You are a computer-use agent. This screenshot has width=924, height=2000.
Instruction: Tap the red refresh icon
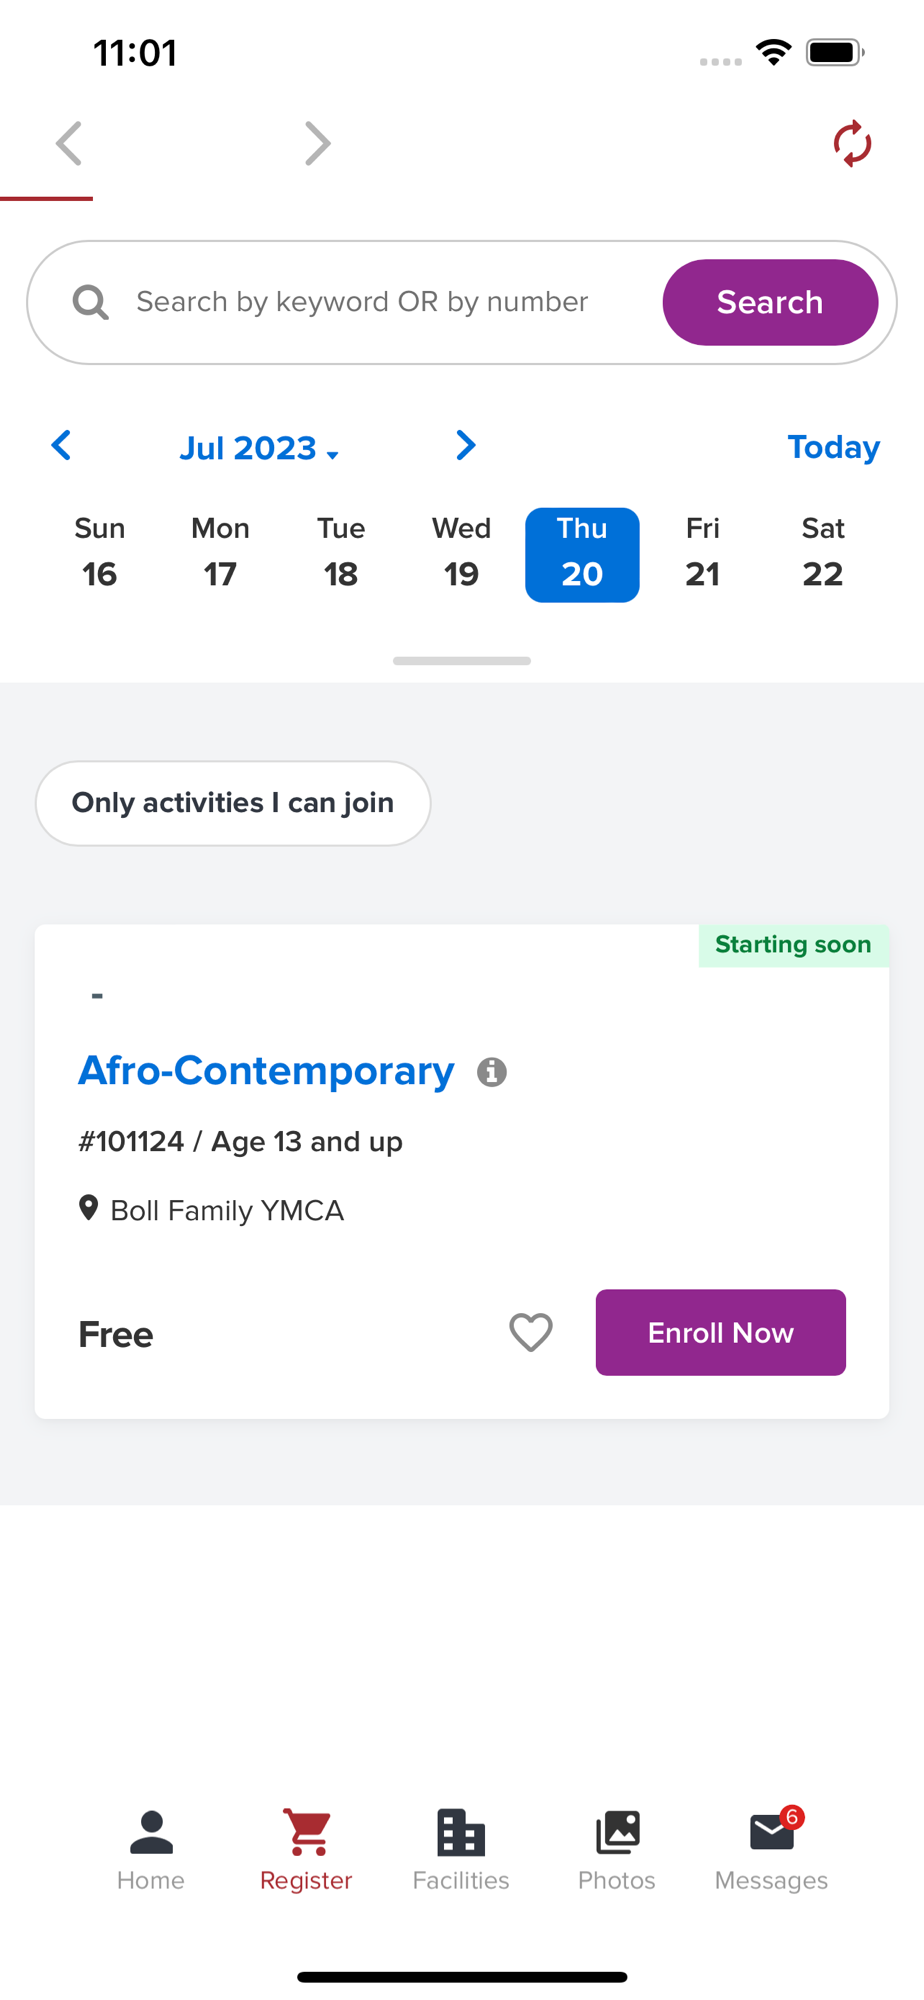(x=852, y=144)
